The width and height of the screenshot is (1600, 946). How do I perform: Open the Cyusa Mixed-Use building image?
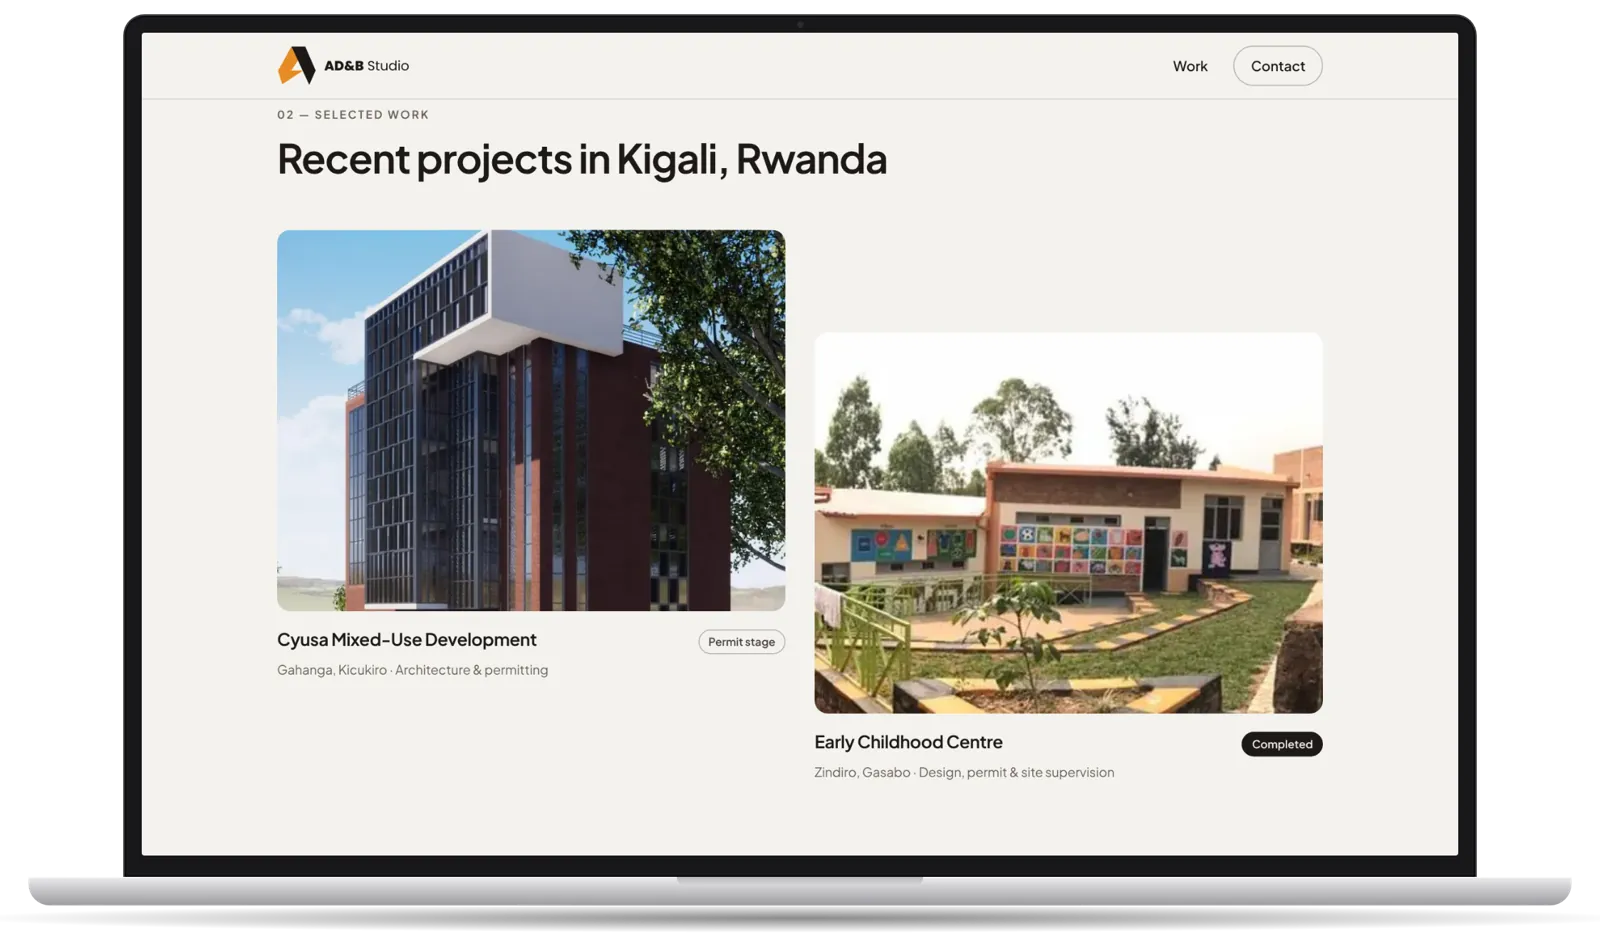pyautogui.click(x=531, y=420)
